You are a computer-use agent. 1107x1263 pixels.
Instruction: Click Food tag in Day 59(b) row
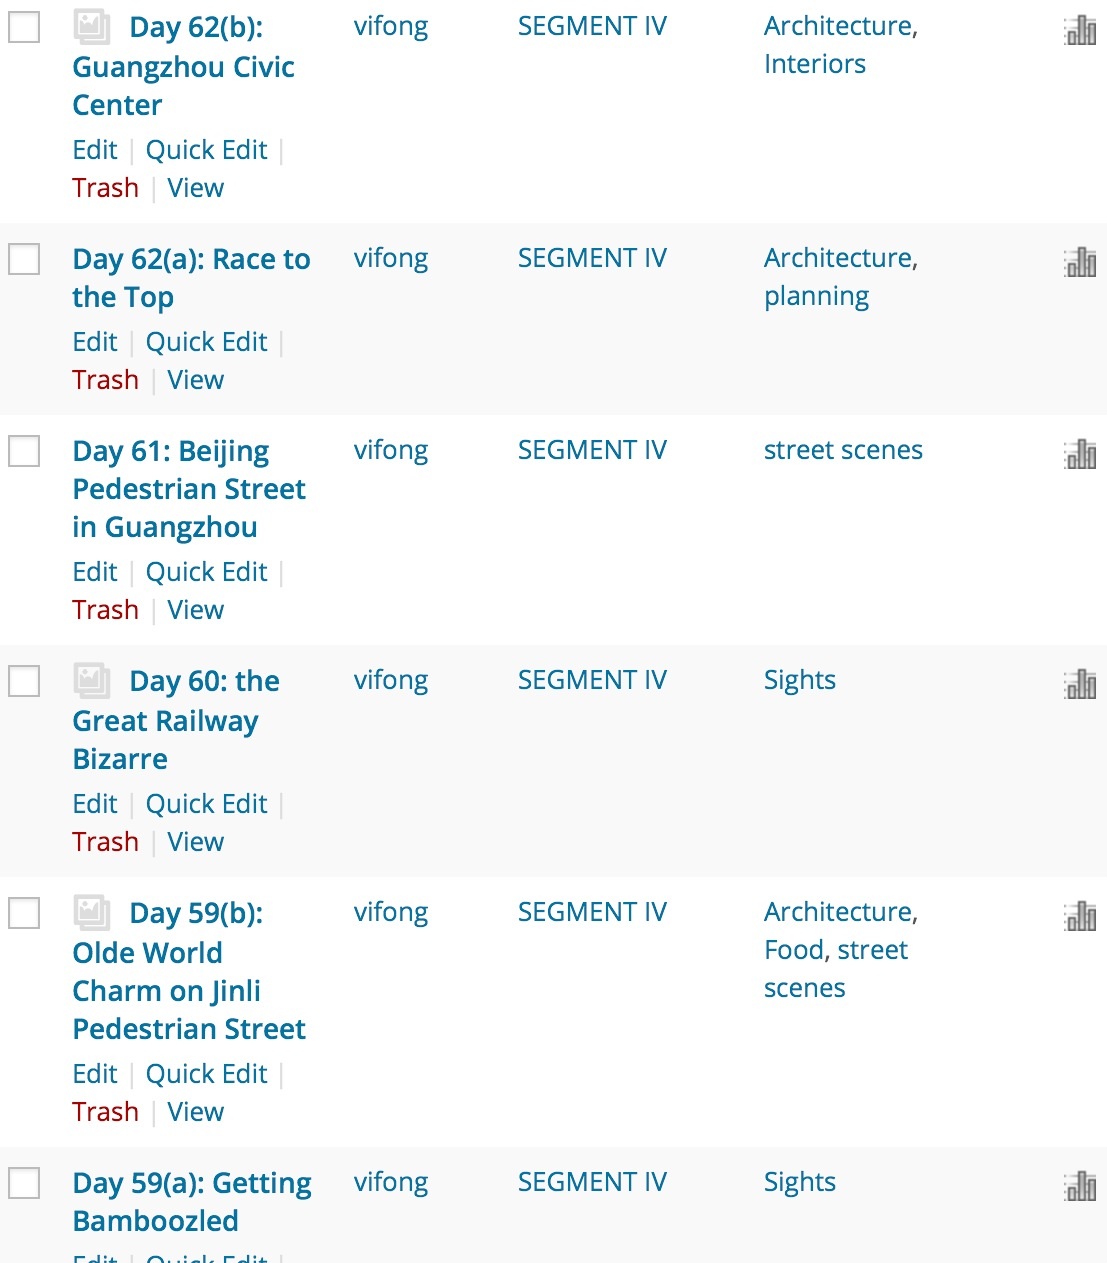pos(794,950)
